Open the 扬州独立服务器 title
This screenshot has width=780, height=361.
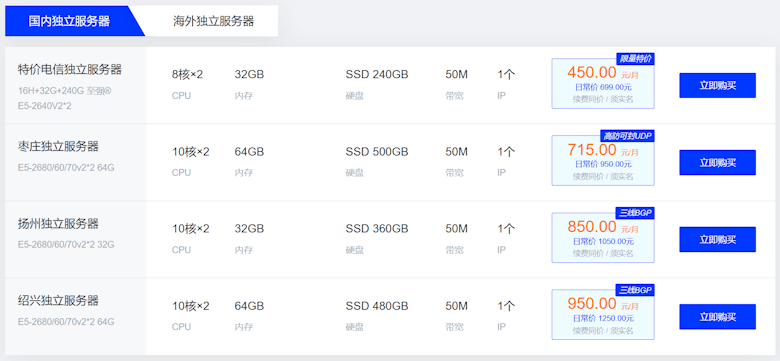coord(58,224)
